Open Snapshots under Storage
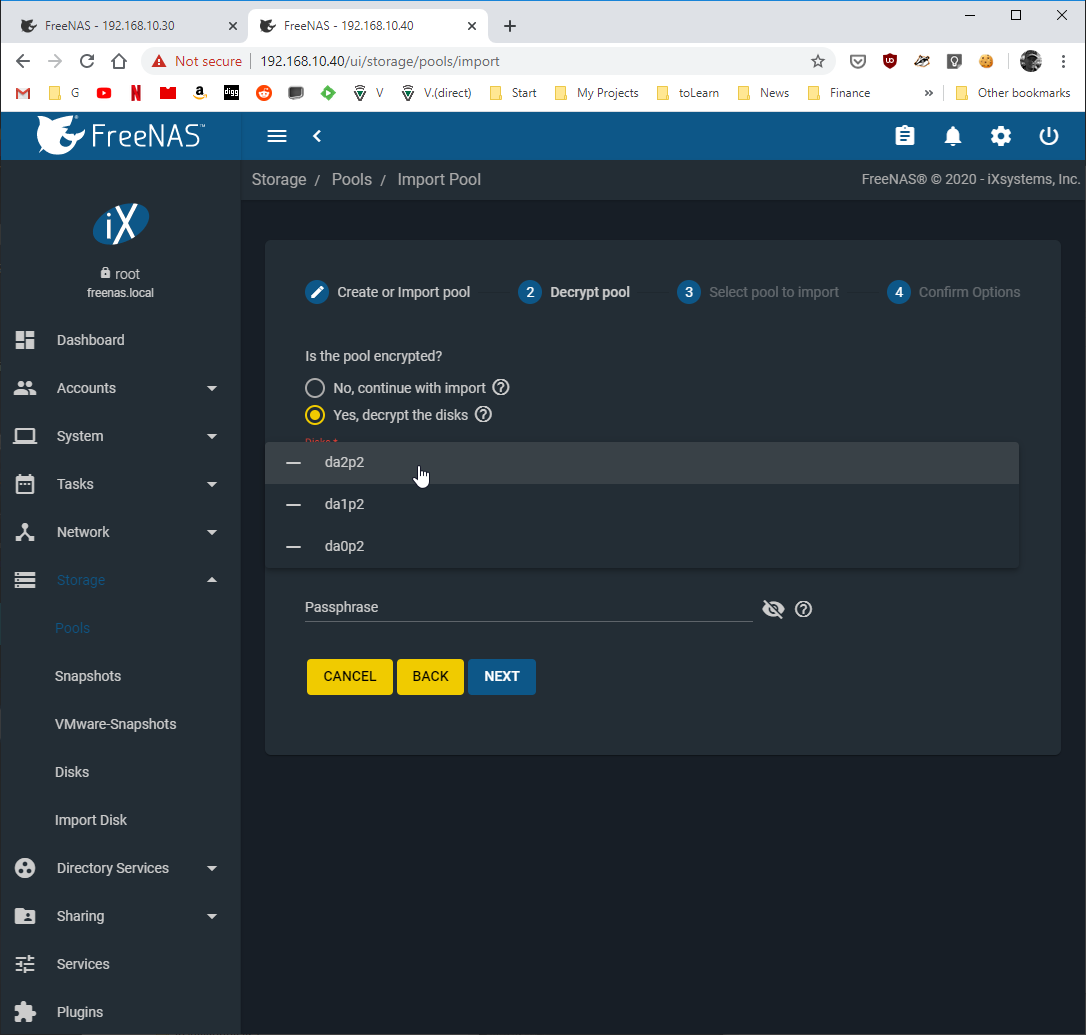Image resolution: width=1086 pixels, height=1035 pixels. [88, 676]
